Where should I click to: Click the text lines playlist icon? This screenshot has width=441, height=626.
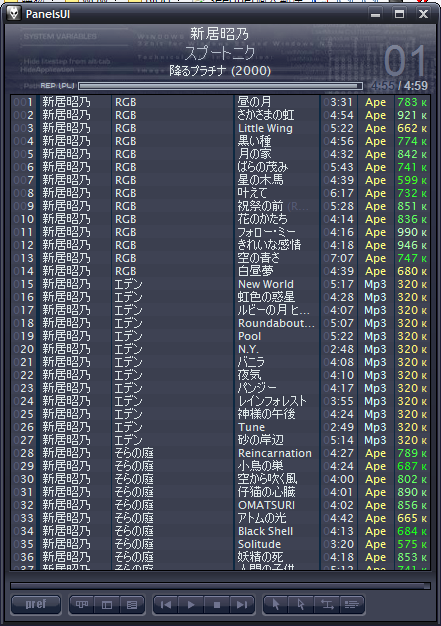352,604
